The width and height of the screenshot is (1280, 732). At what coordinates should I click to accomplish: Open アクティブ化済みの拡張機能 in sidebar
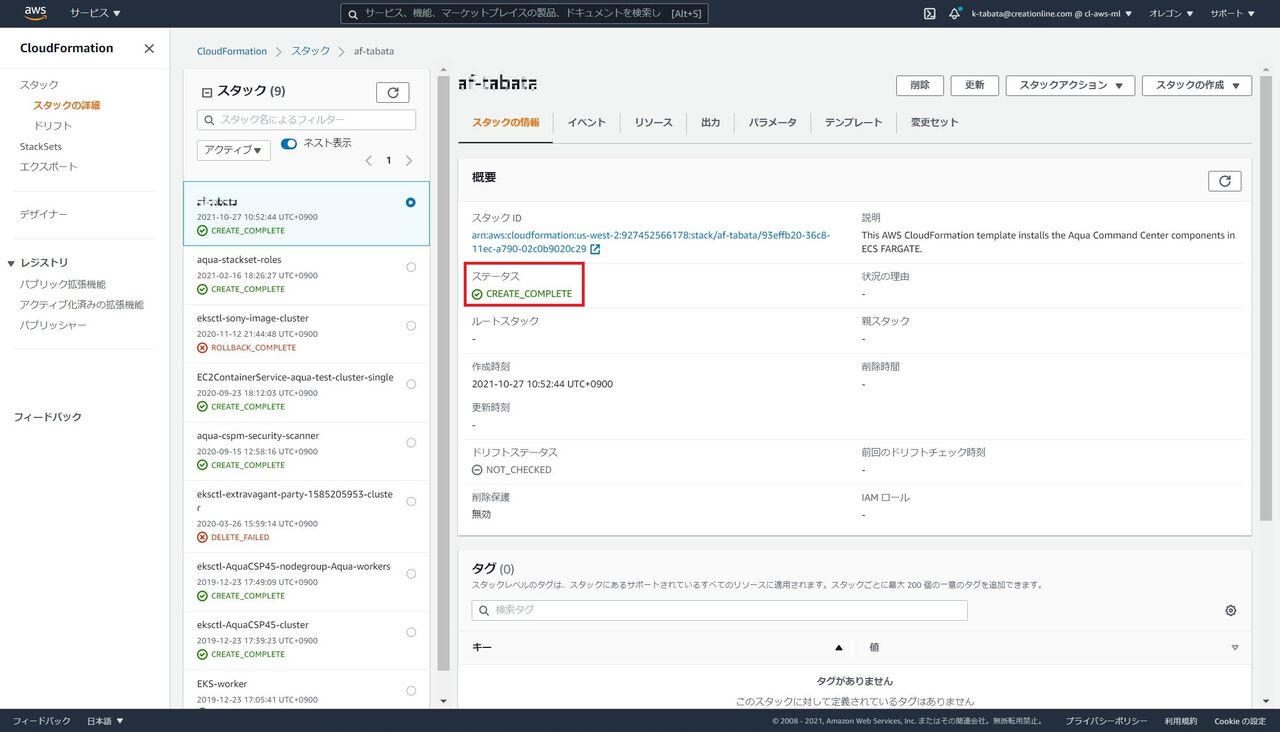pyautogui.click(x=82, y=304)
